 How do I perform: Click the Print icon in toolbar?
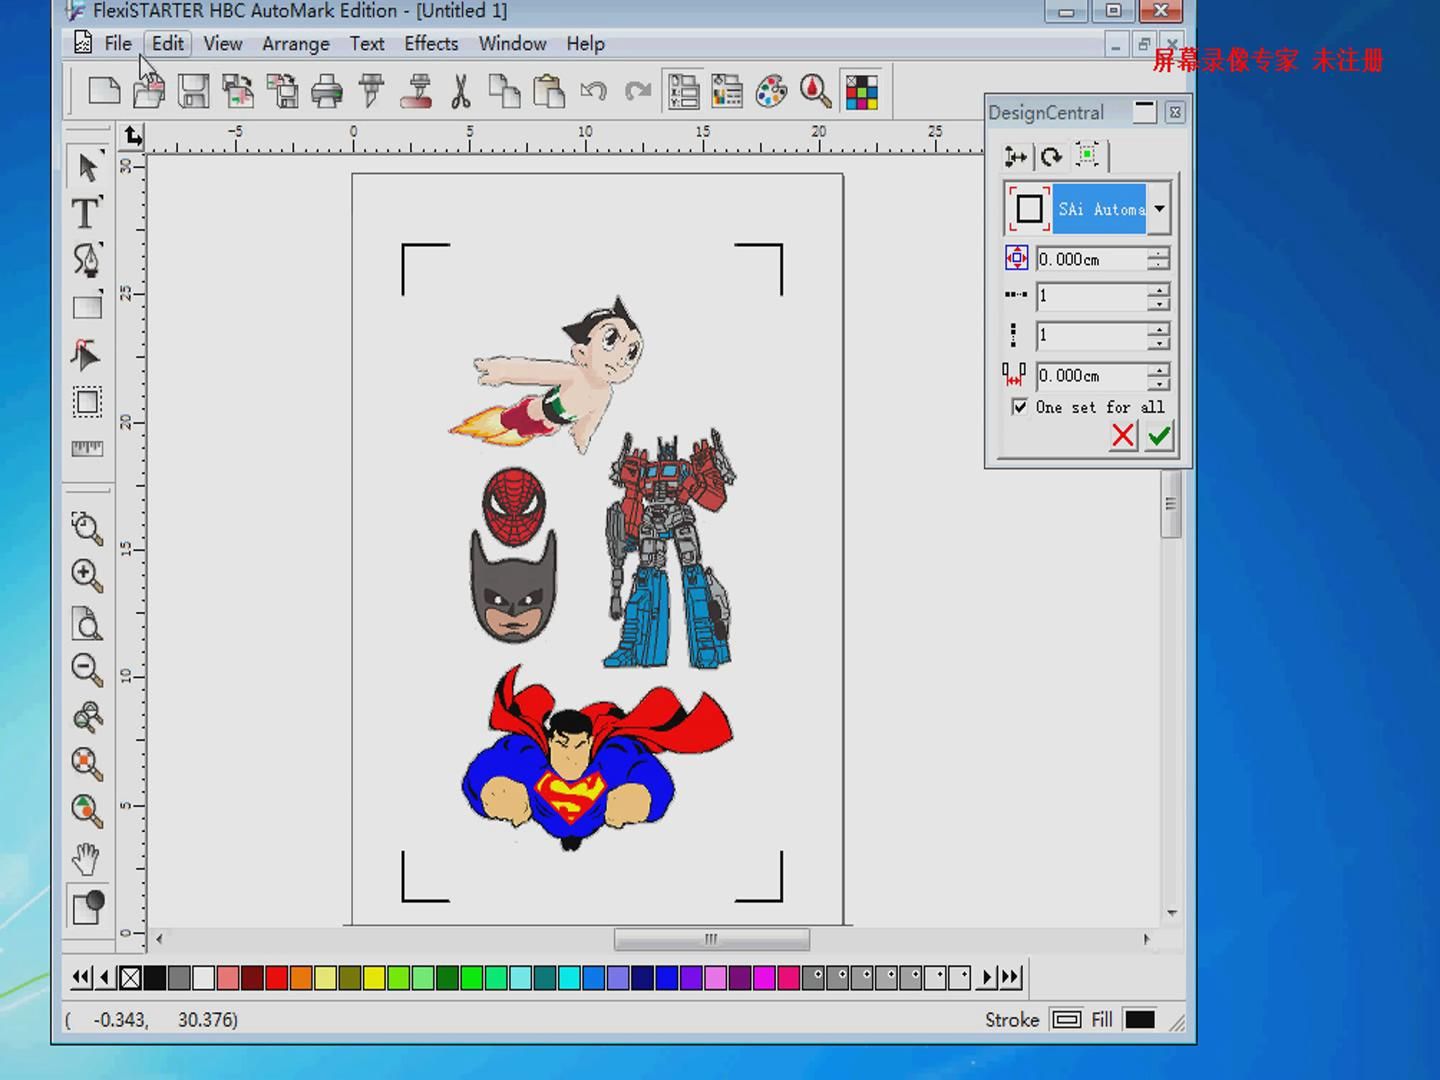pyautogui.click(x=326, y=91)
